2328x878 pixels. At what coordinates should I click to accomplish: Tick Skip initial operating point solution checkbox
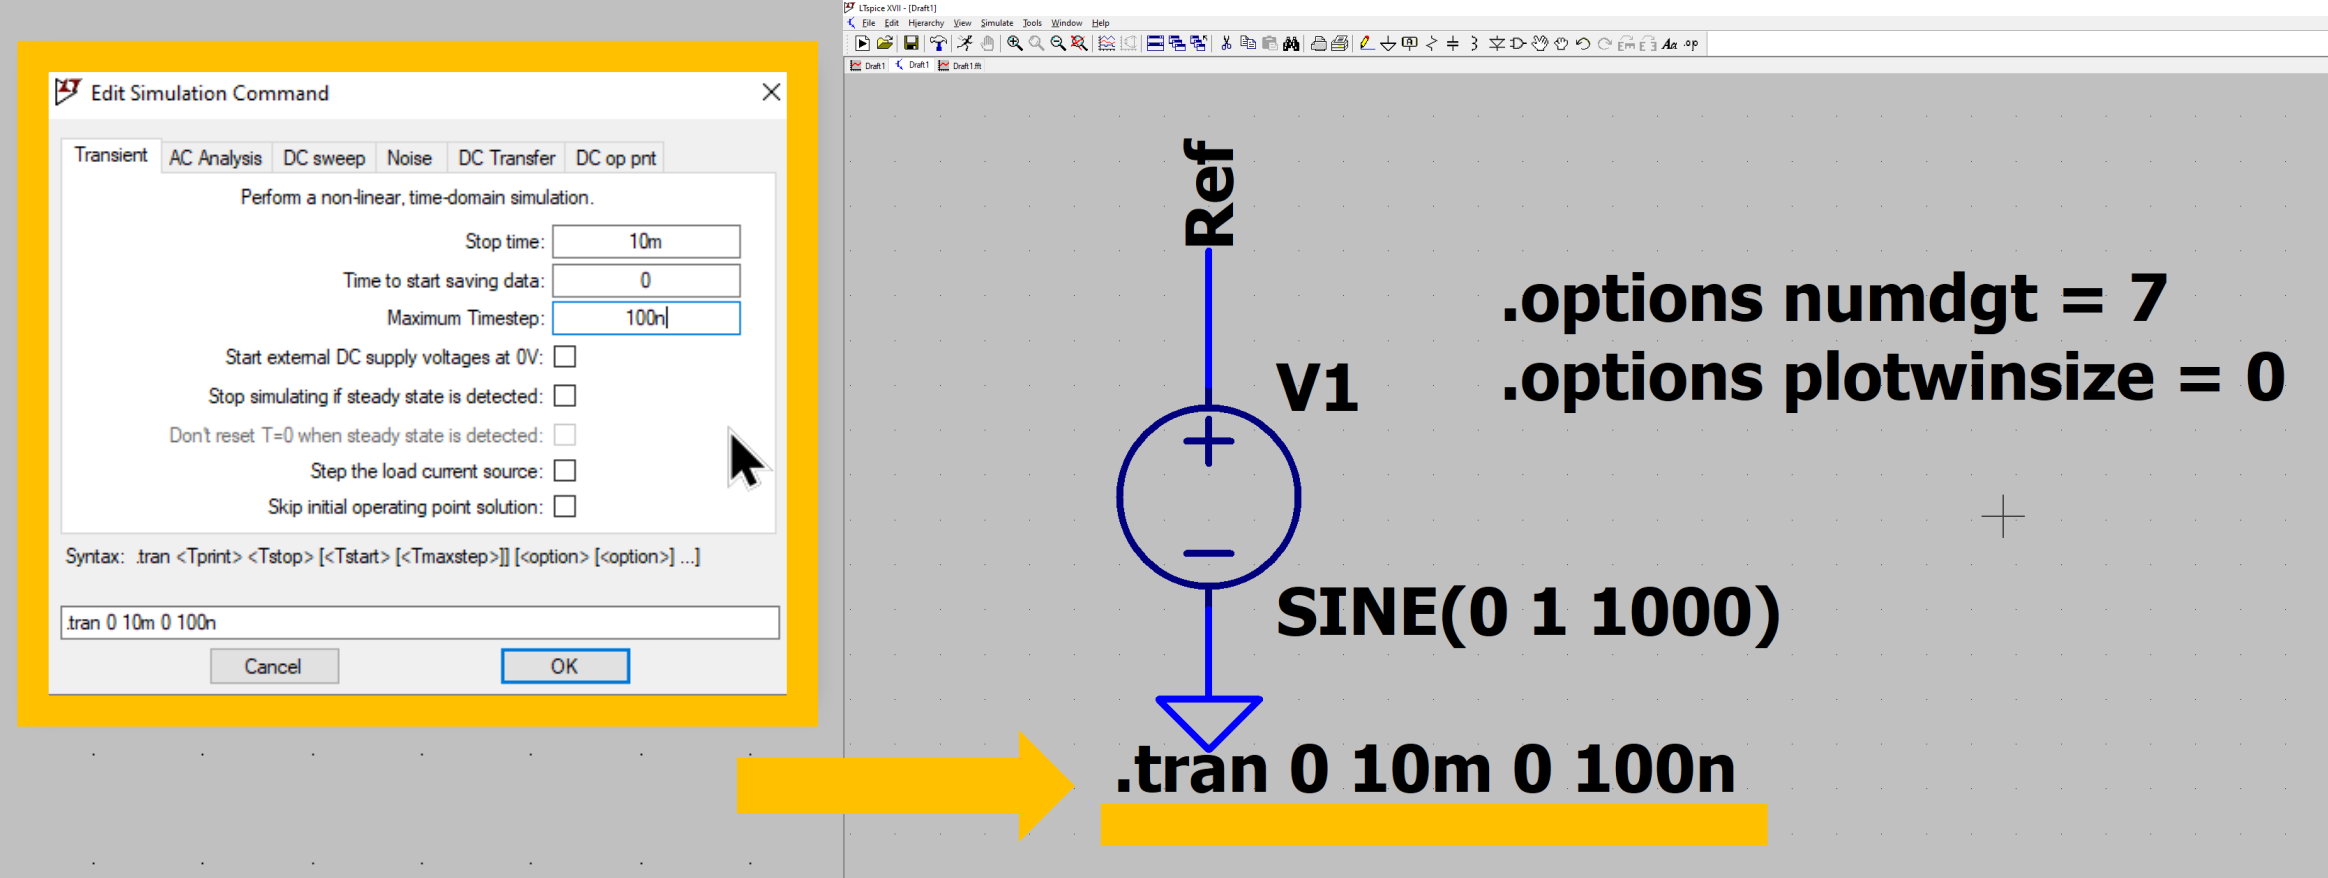(565, 507)
